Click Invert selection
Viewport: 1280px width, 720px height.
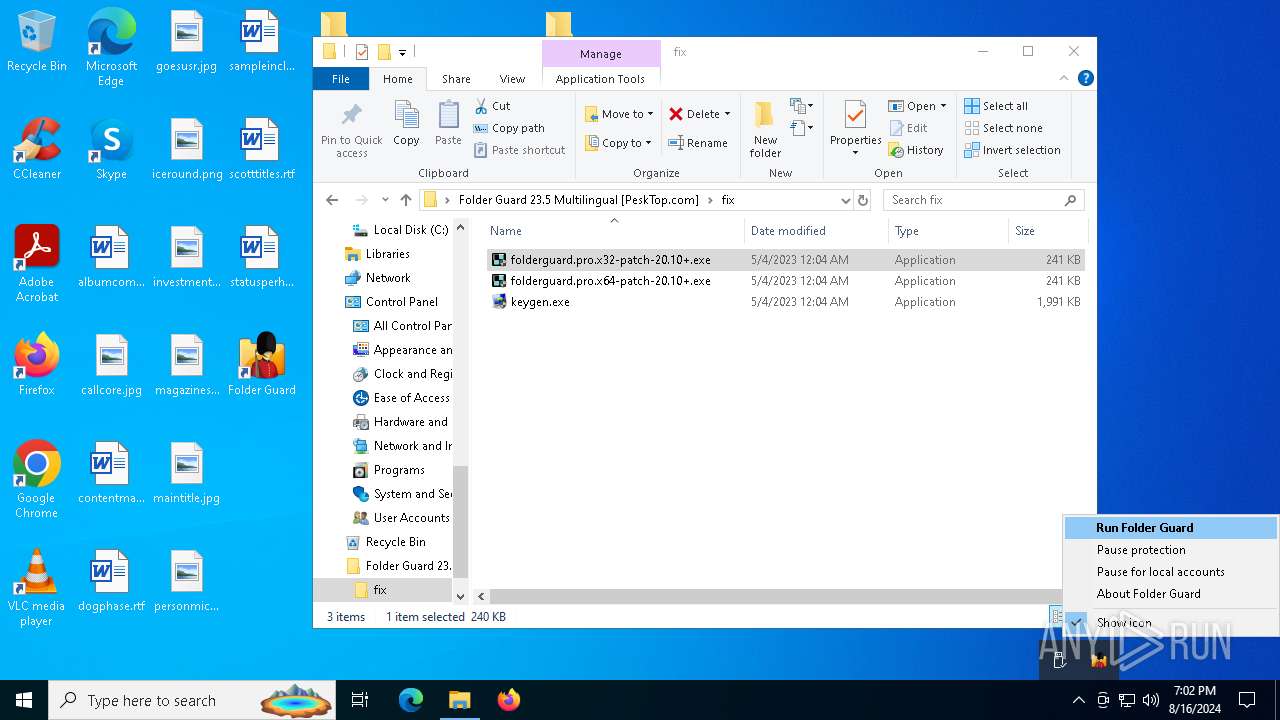(1012, 150)
